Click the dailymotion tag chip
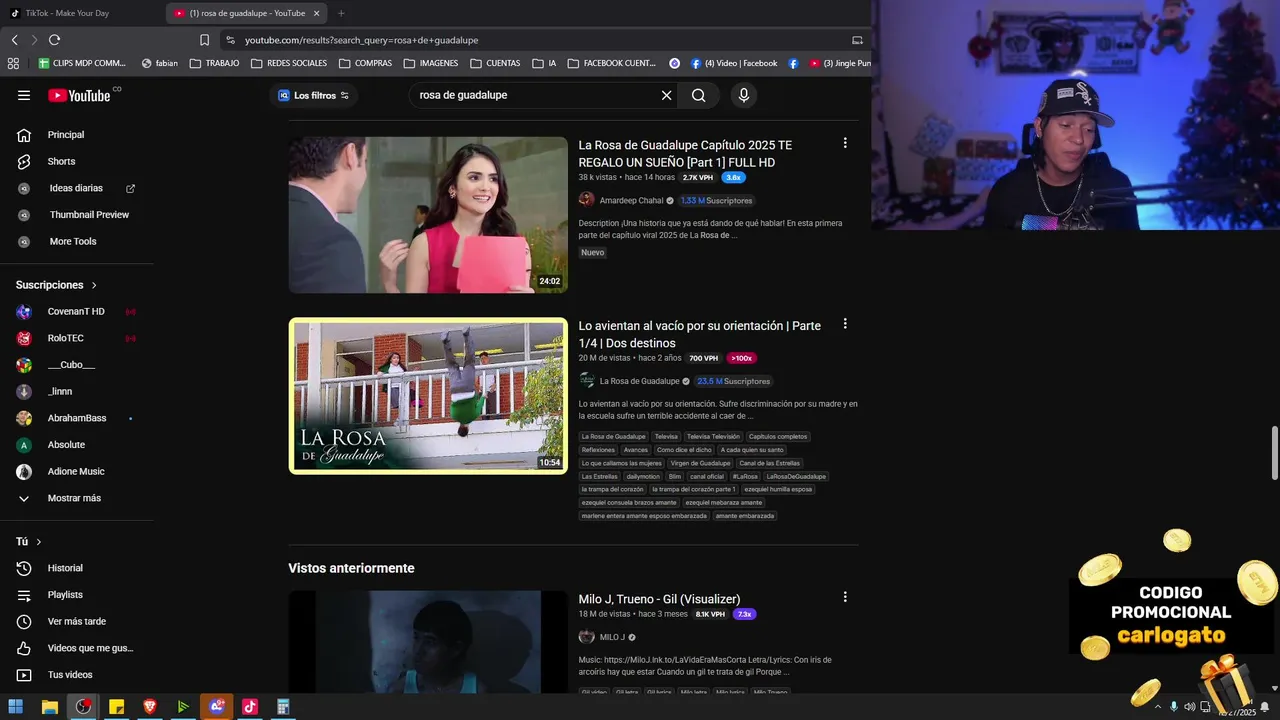 coord(643,476)
